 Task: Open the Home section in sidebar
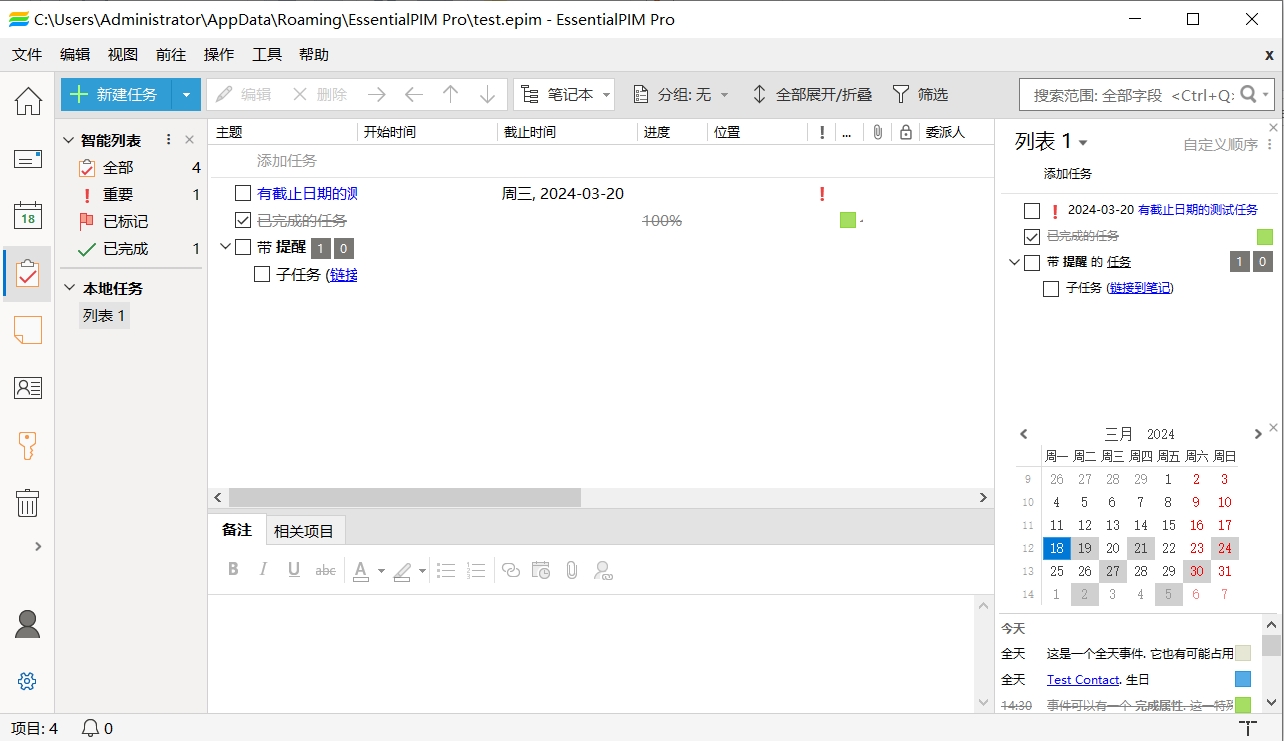pos(28,101)
